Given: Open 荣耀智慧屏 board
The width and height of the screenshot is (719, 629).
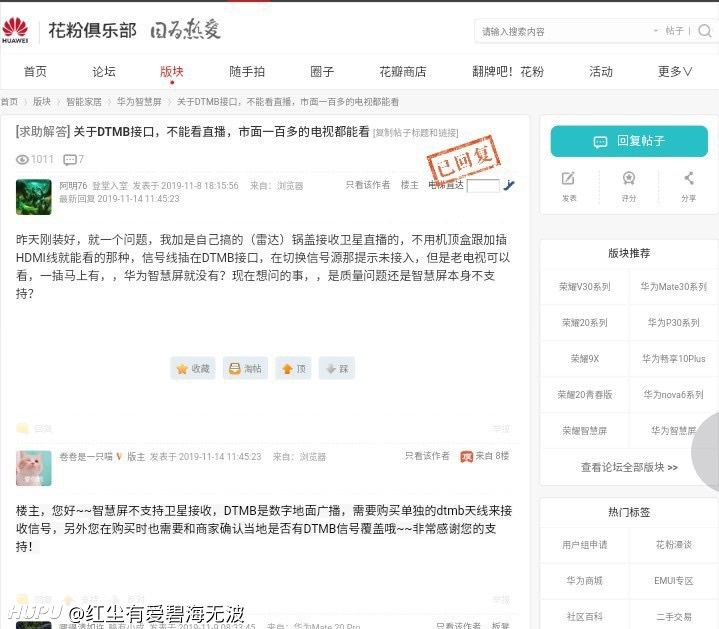Looking at the screenshot, I should [x=584, y=431].
